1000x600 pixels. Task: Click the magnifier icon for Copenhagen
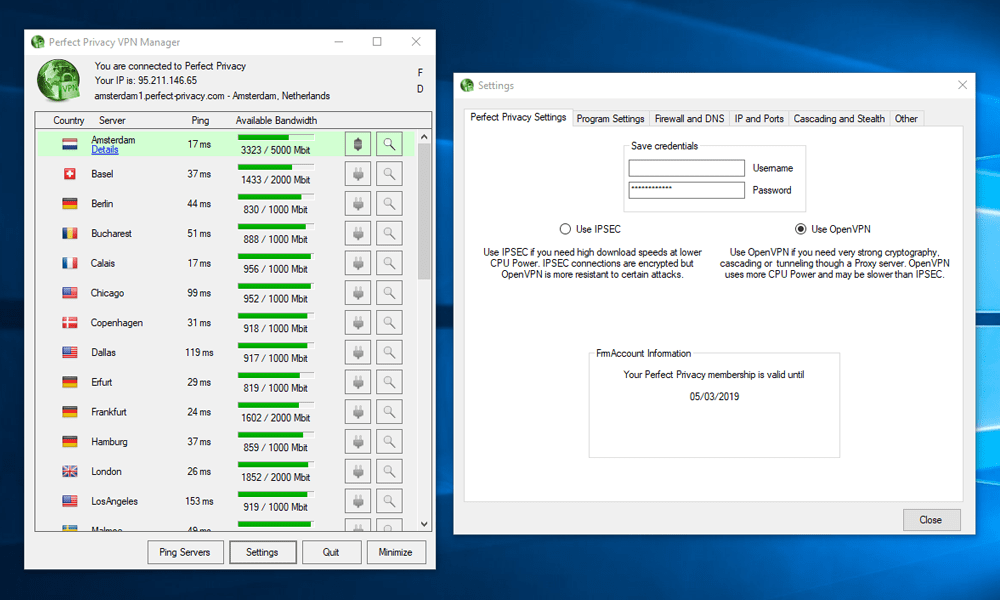(x=389, y=323)
